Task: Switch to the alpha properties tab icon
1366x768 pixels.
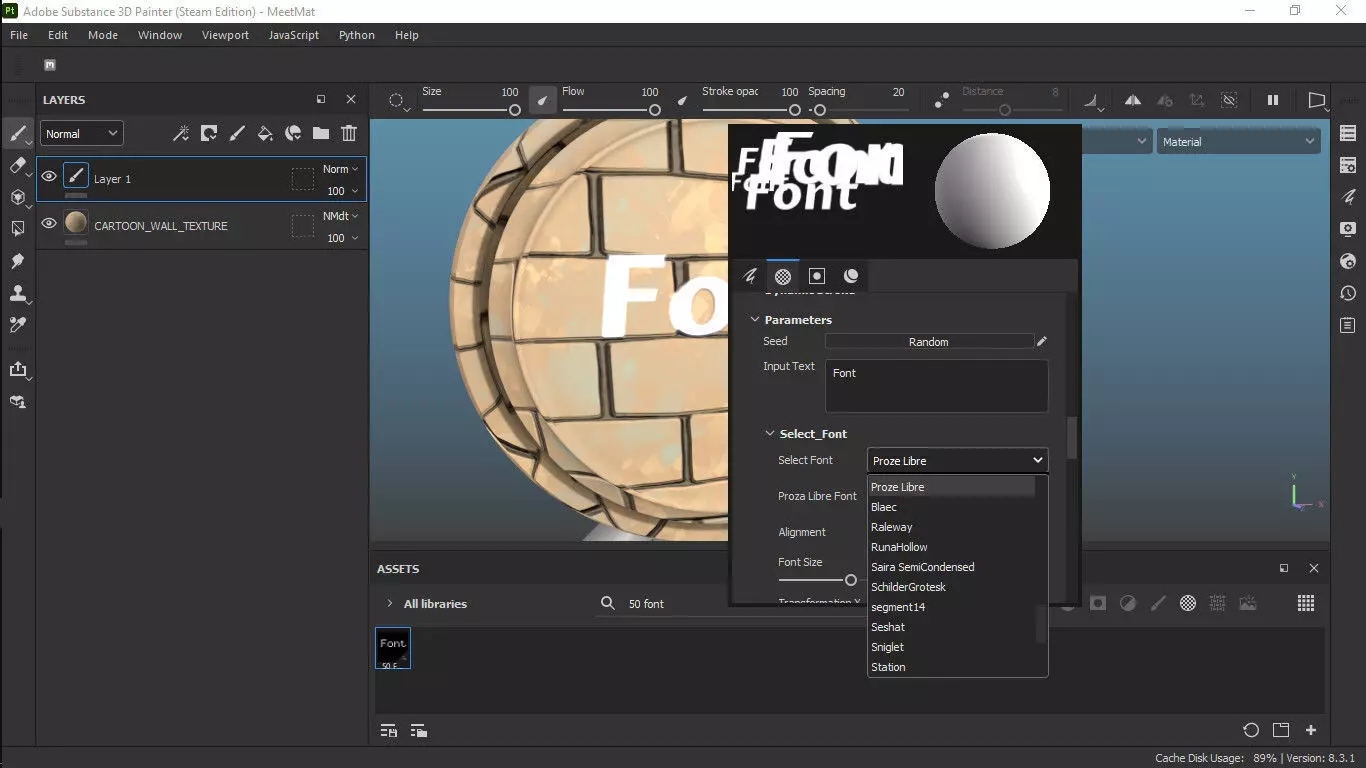Action: coord(783,276)
